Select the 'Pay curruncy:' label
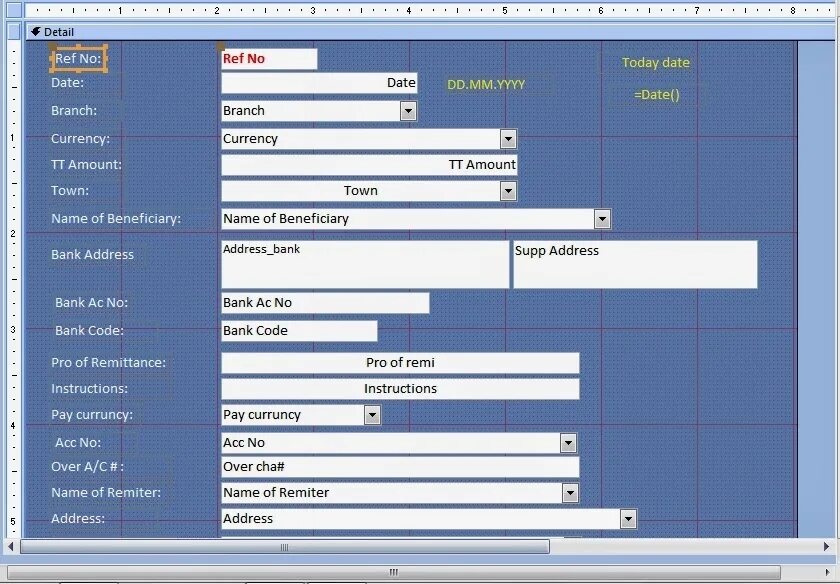This screenshot has width=840, height=584. [x=92, y=415]
